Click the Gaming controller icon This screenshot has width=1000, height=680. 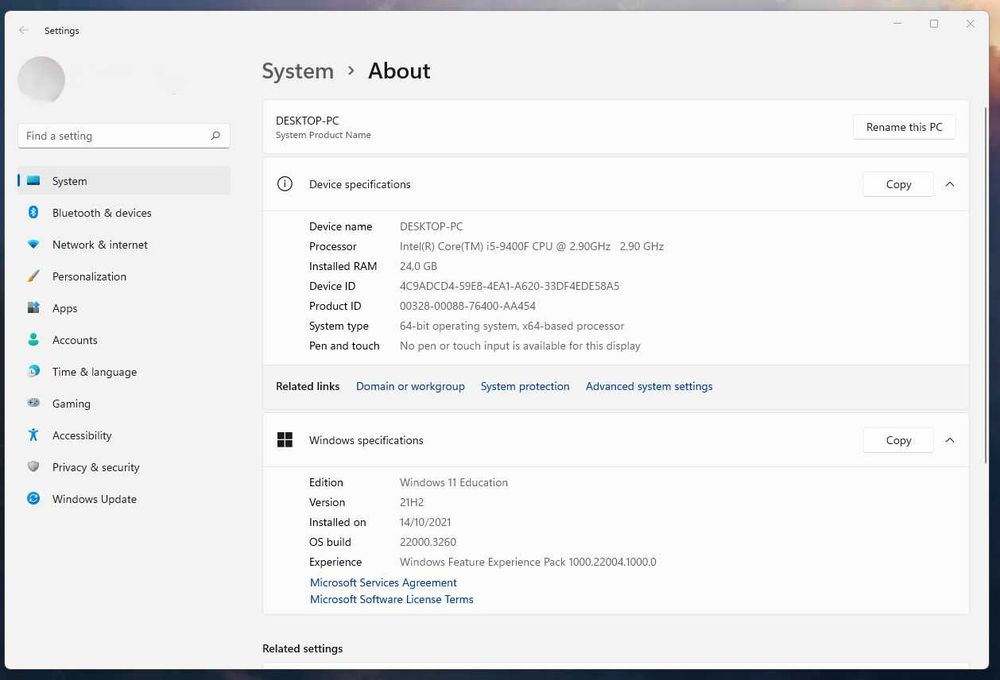coord(33,404)
